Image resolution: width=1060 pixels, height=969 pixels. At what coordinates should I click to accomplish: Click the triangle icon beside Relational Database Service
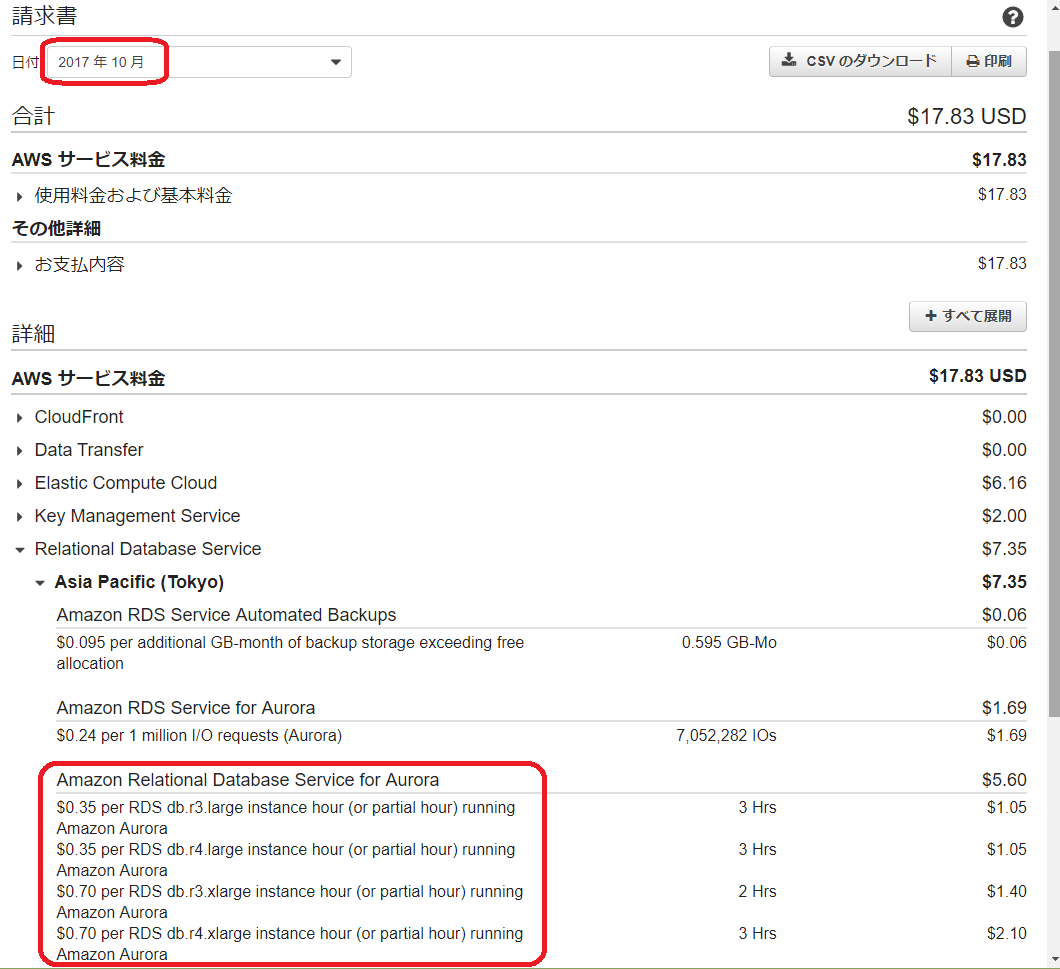tap(19, 550)
